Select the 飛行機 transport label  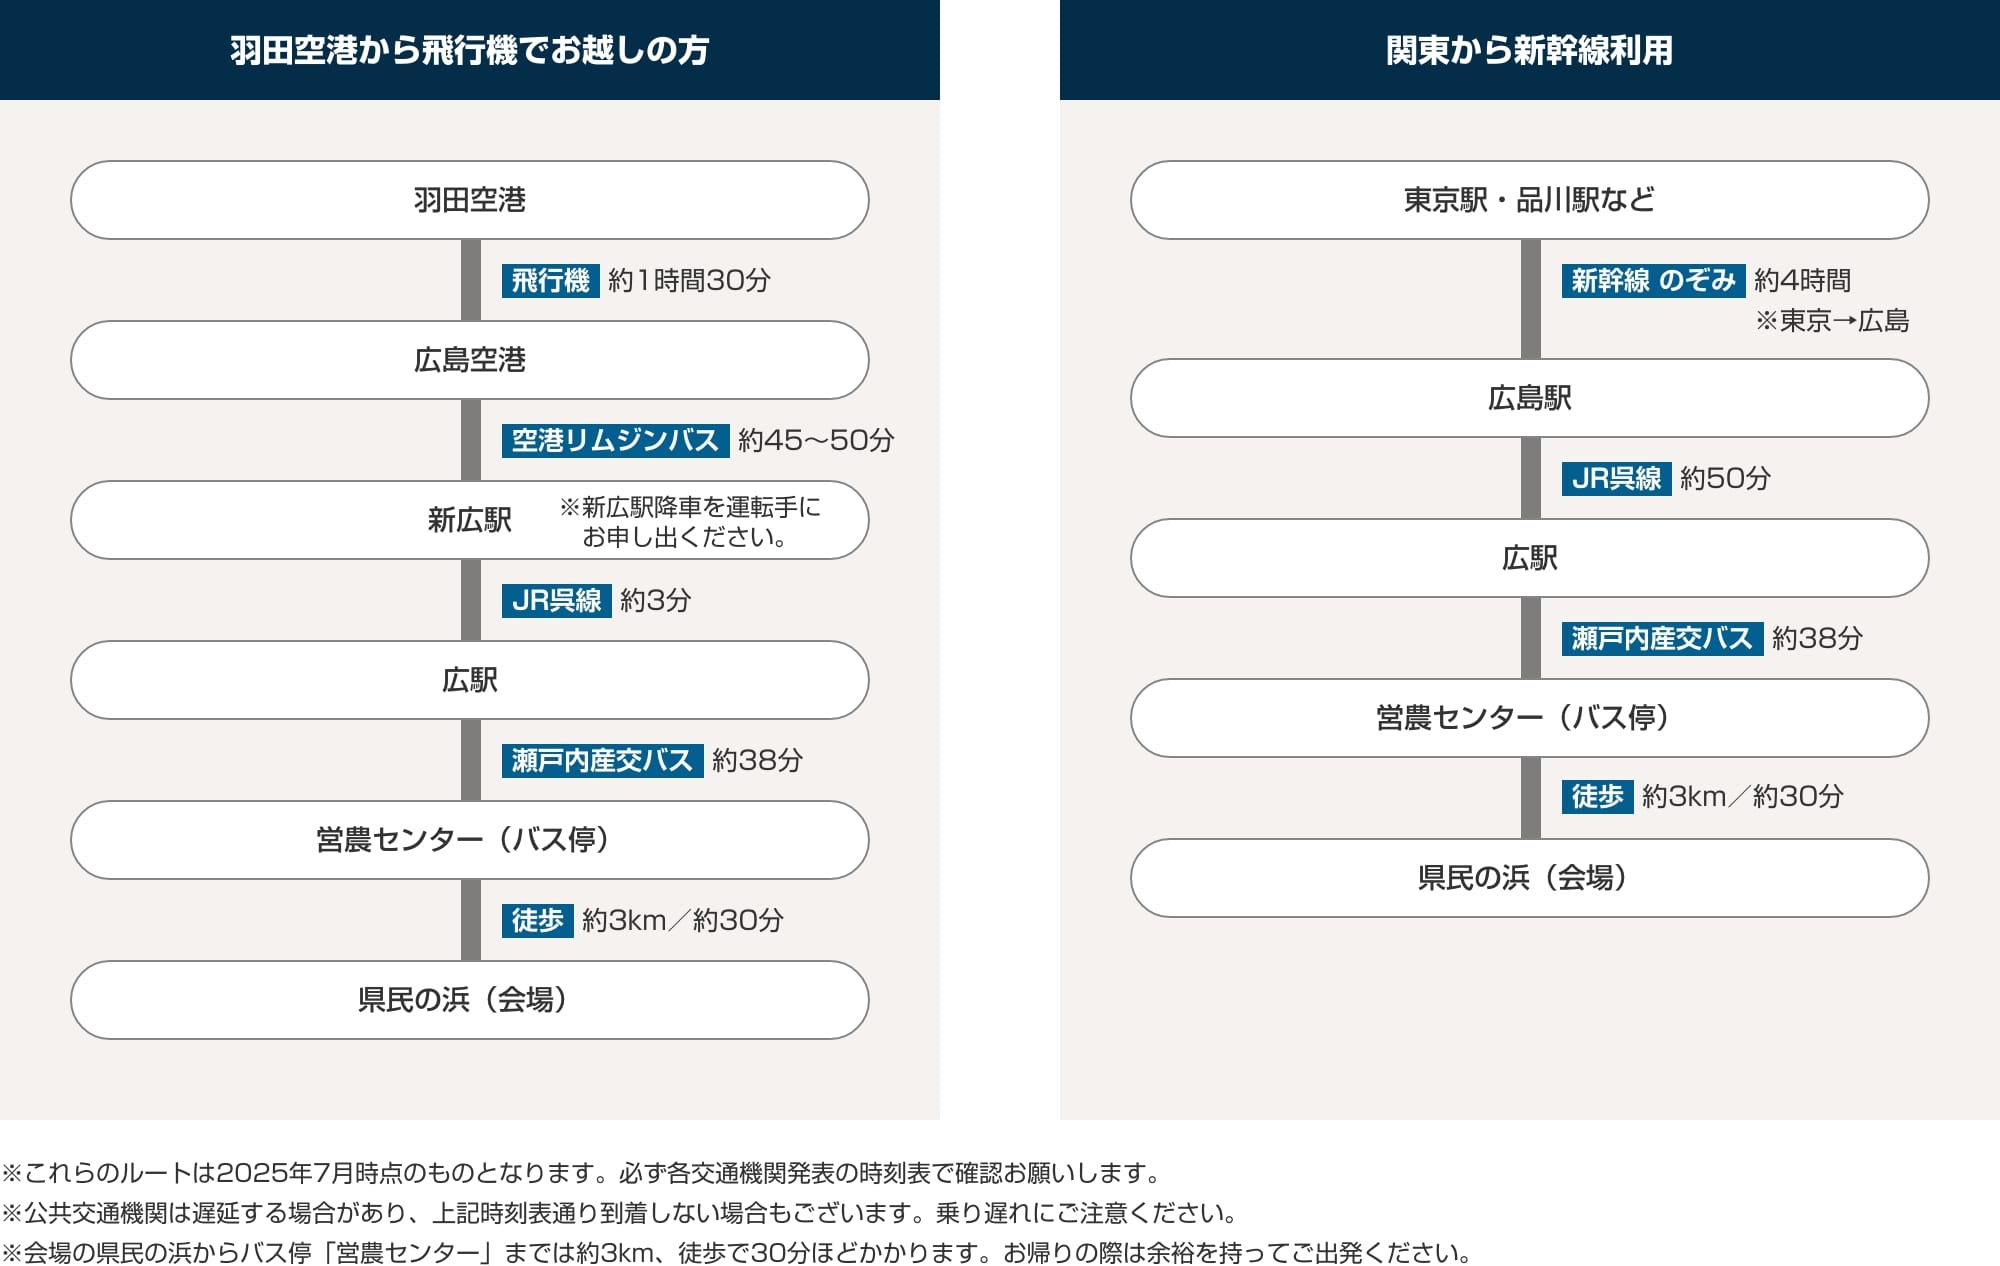point(550,280)
